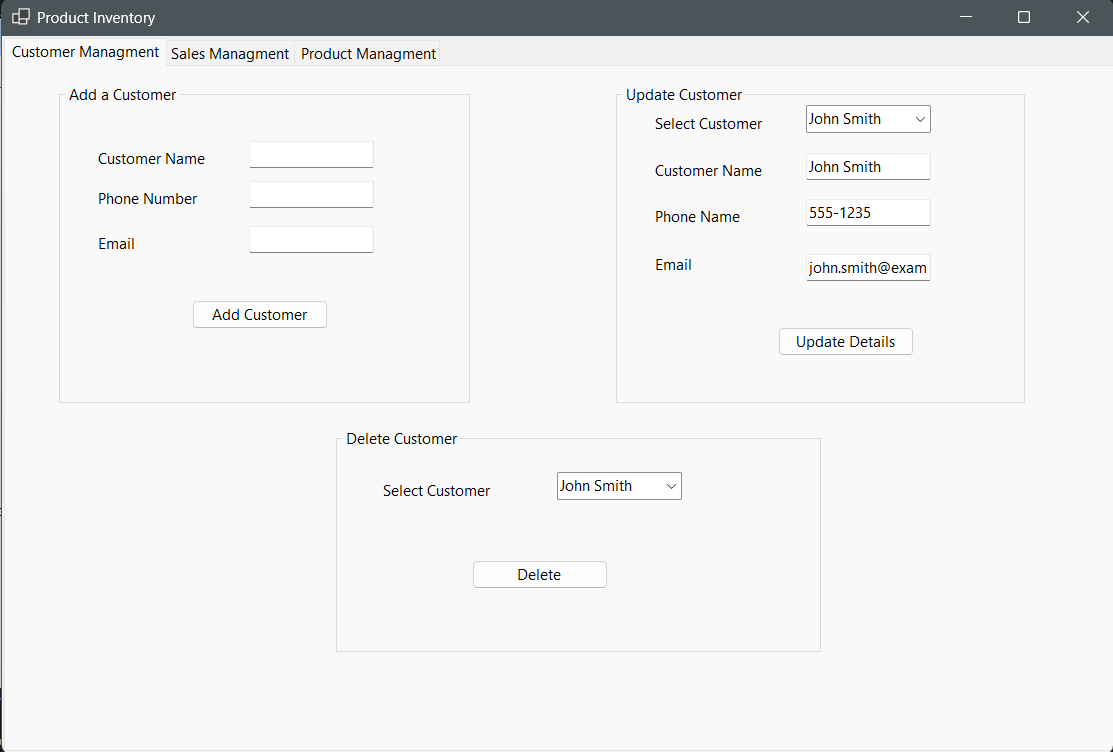Click the Add Customer button
This screenshot has width=1113, height=752.
[x=260, y=315]
